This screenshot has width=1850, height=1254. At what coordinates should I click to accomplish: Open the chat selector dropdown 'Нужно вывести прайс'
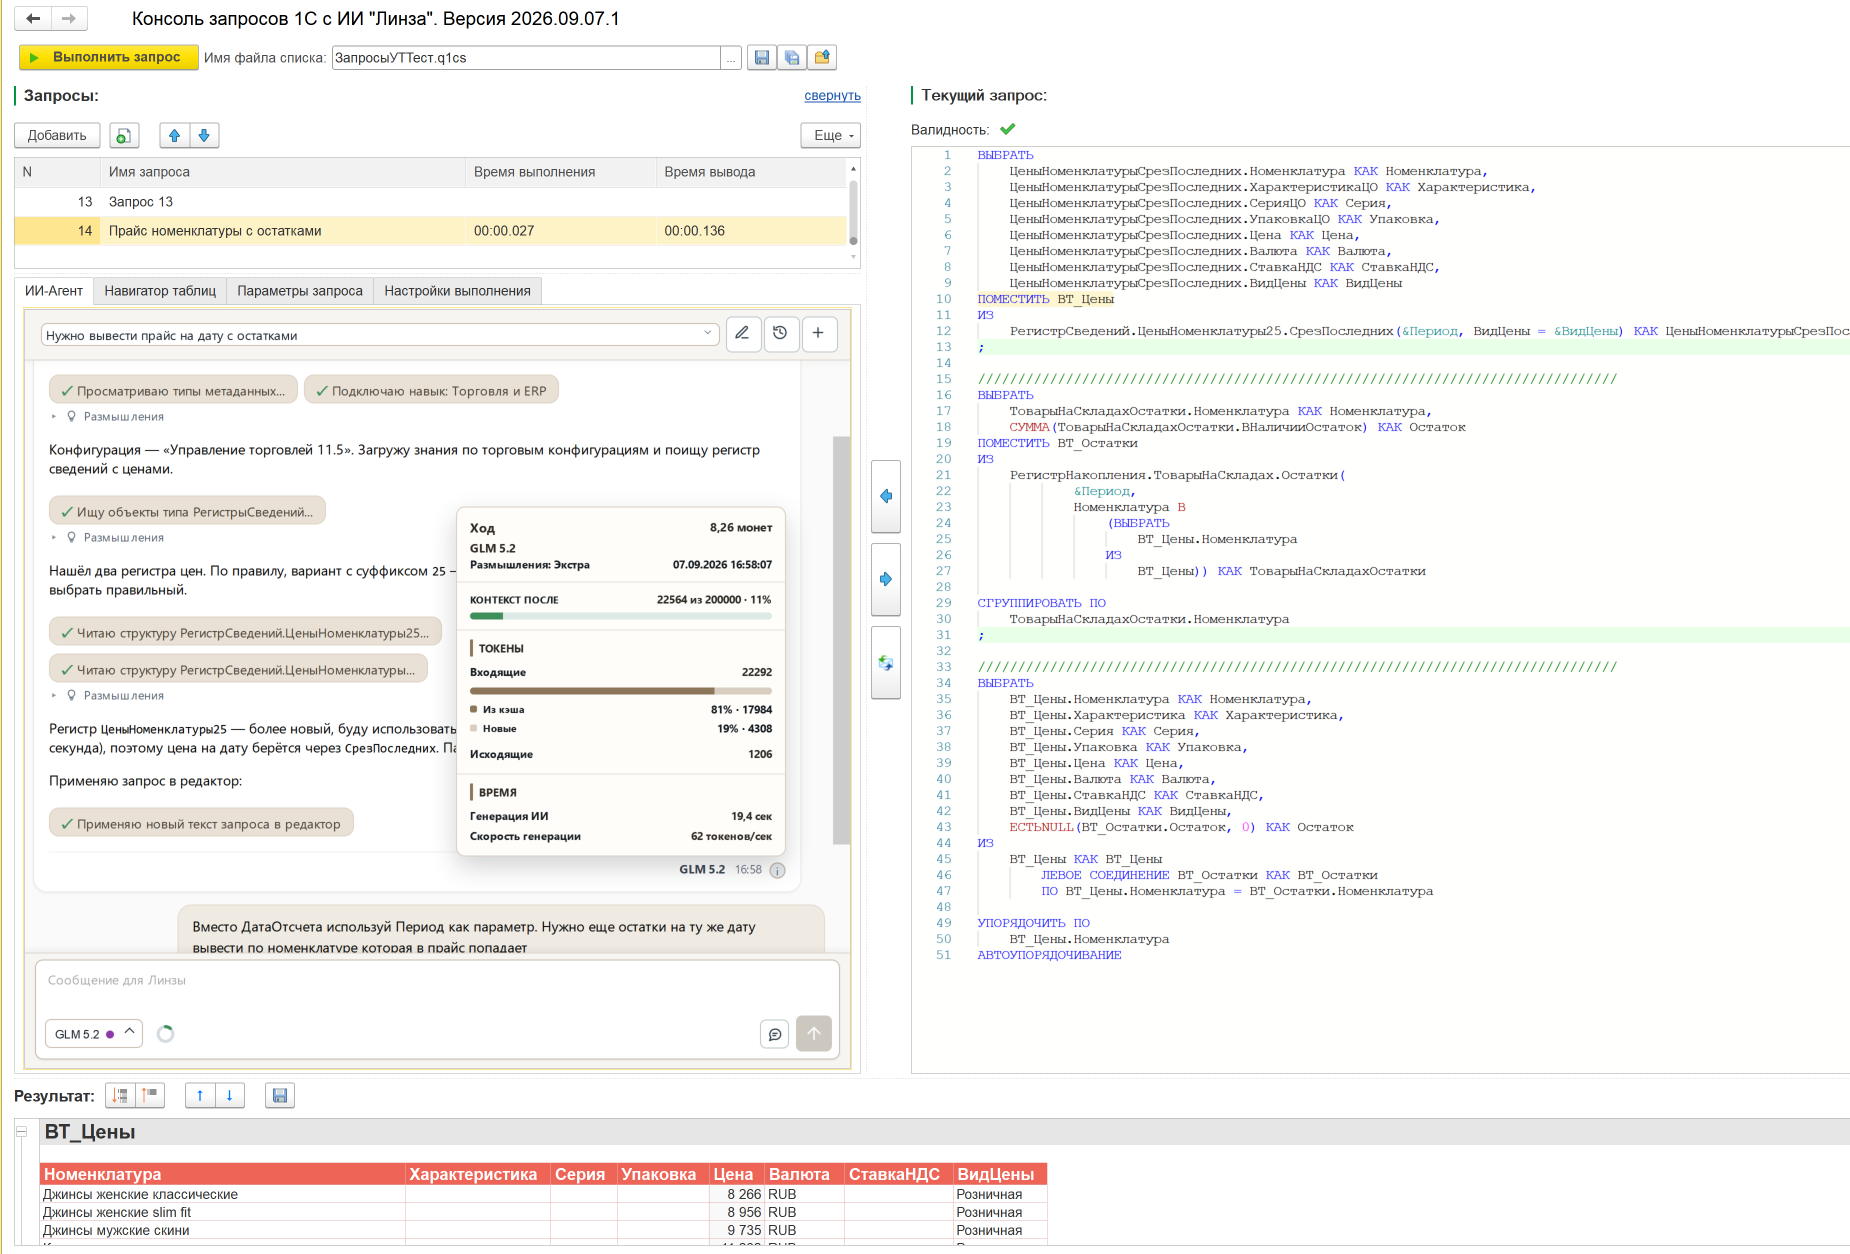coord(380,335)
